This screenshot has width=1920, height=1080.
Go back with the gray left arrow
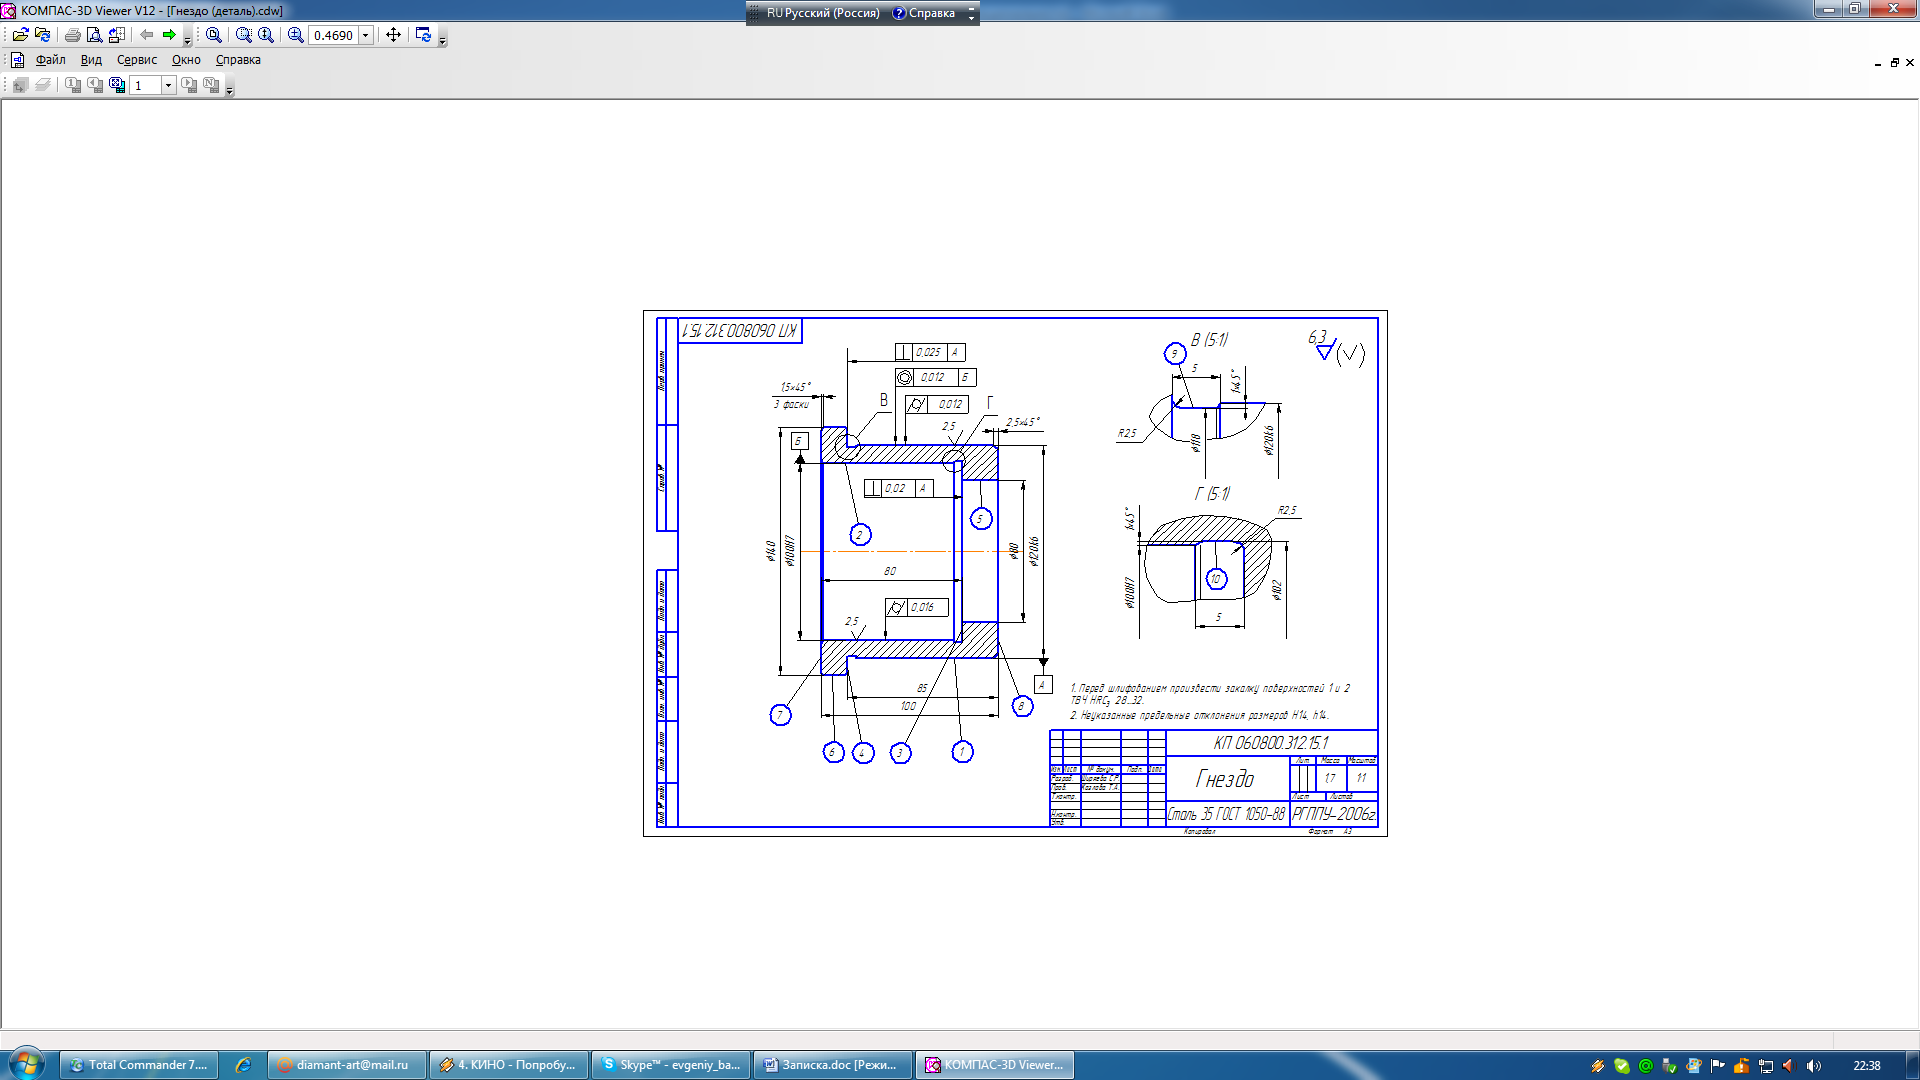(147, 35)
